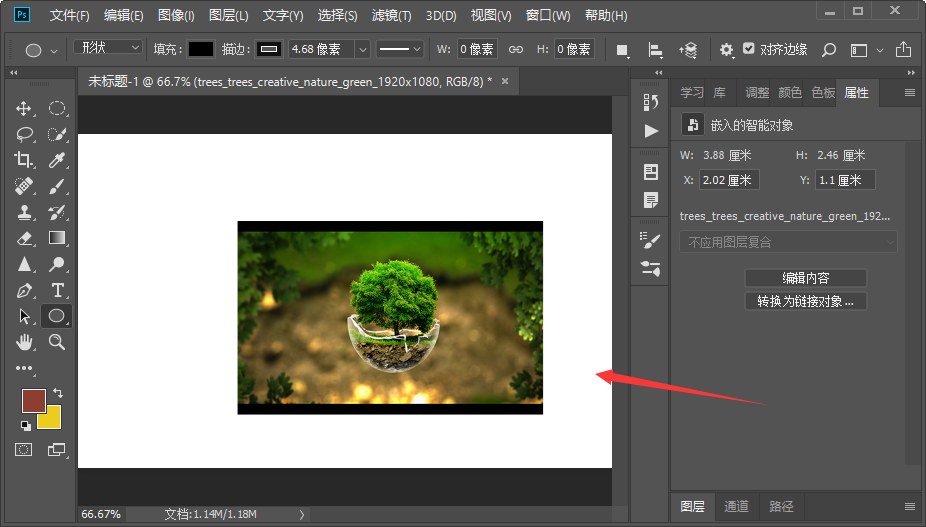This screenshot has width=926, height=527.
Task: Close the 未标题-1 document tab
Action: click(x=505, y=81)
